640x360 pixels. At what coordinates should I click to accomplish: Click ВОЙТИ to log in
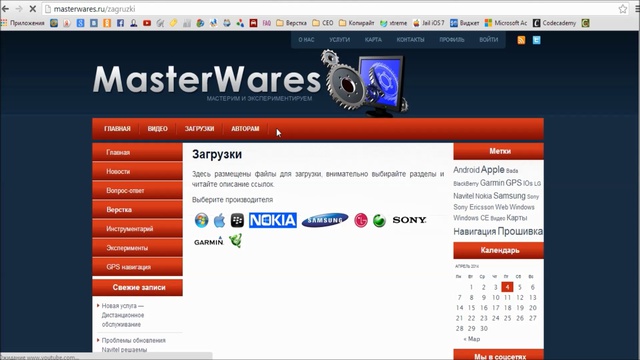489,40
